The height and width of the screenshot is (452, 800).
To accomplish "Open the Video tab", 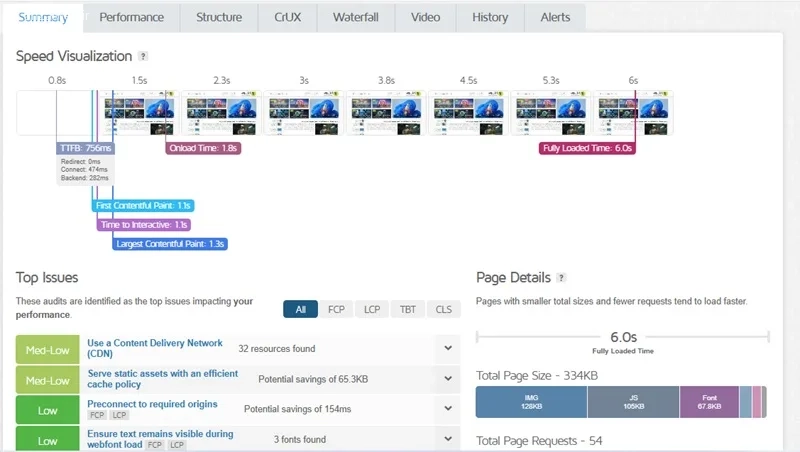I will click(x=426, y=17).
